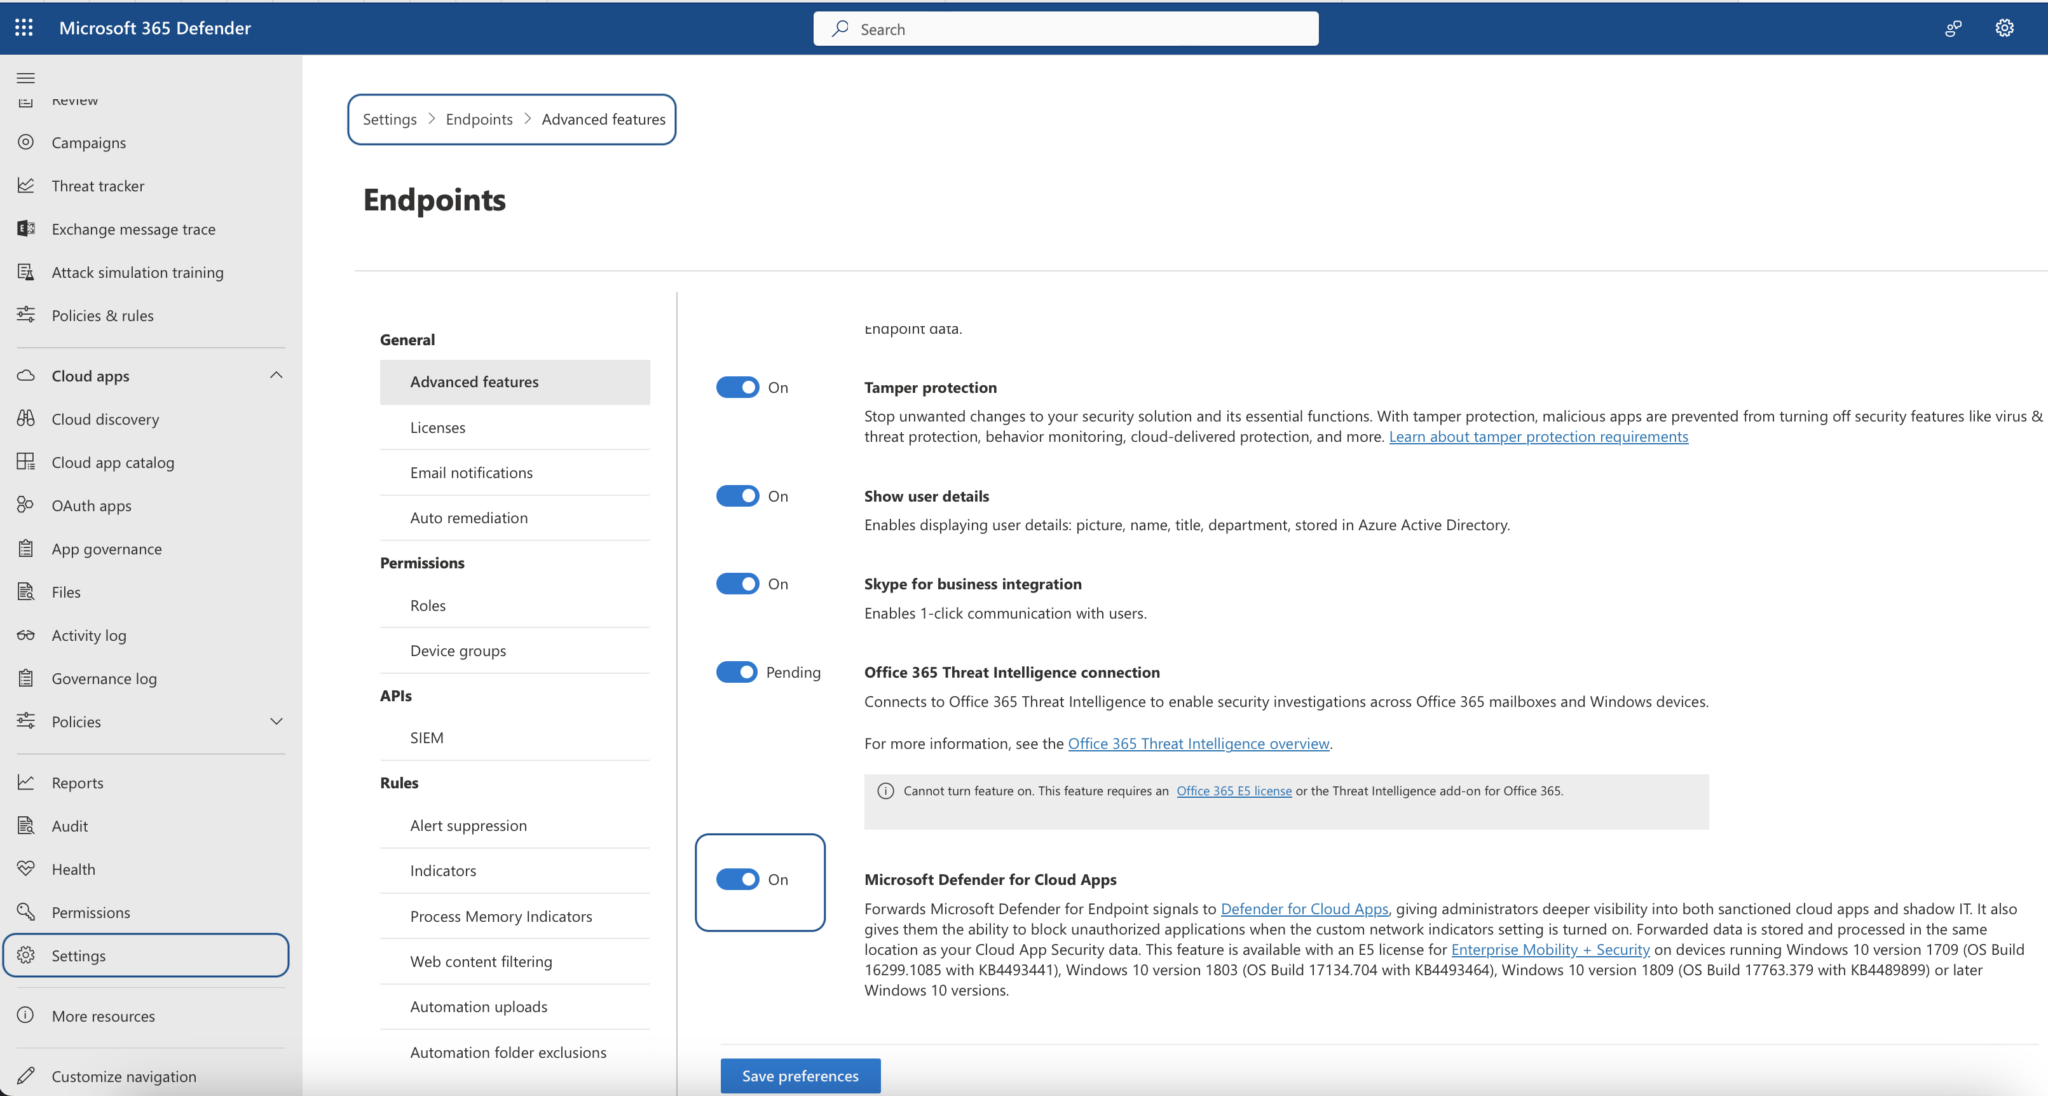This screenshot has height=1096, width=2048.
Task: Disable Show user details
Action: click(x=737, y=495)
